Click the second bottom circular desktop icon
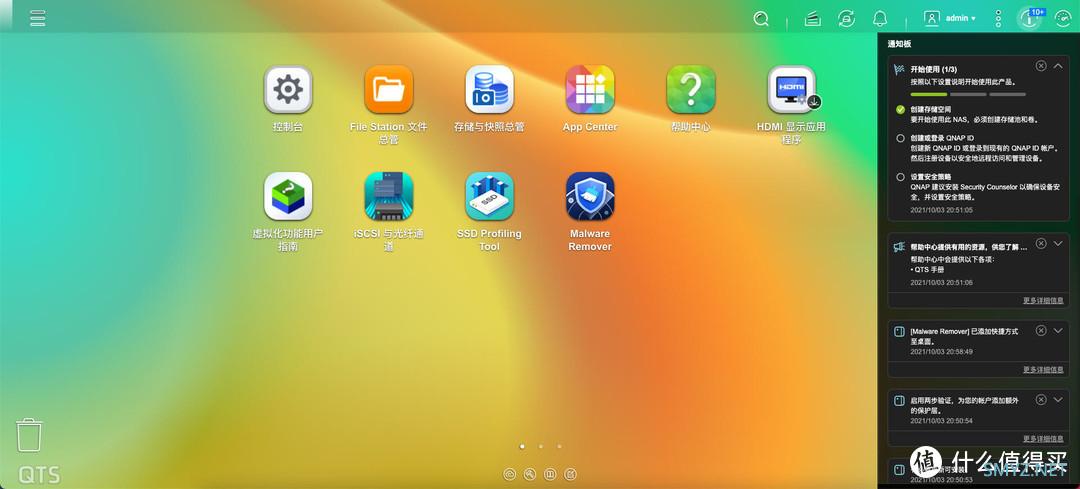This screenshot has height=489, width=1080. 530,474
